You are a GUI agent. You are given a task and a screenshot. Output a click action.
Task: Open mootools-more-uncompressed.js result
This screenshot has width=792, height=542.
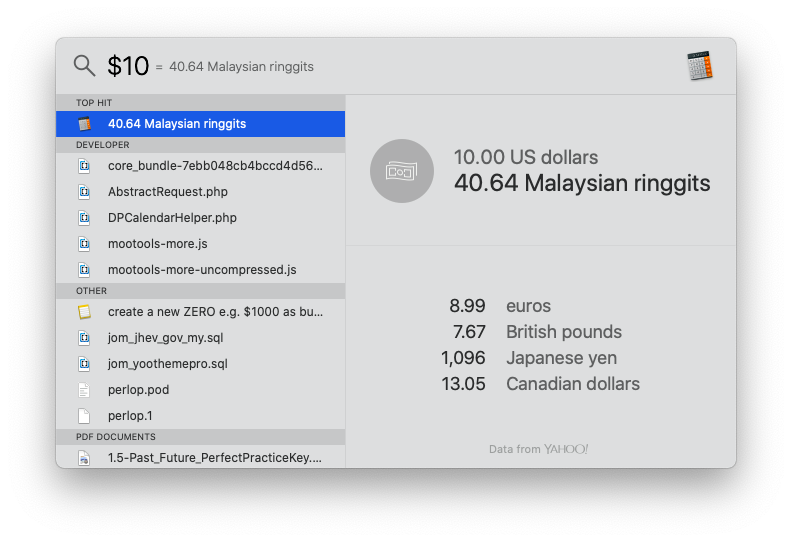(201, 270)
